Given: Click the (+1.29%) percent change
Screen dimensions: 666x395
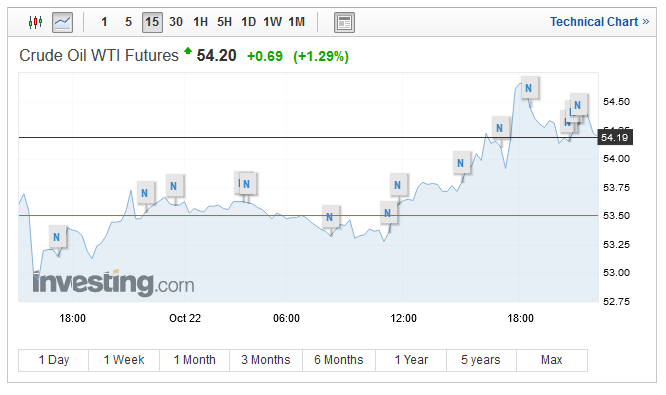Looking at the screenshot, I should click(x=321, y=56).
